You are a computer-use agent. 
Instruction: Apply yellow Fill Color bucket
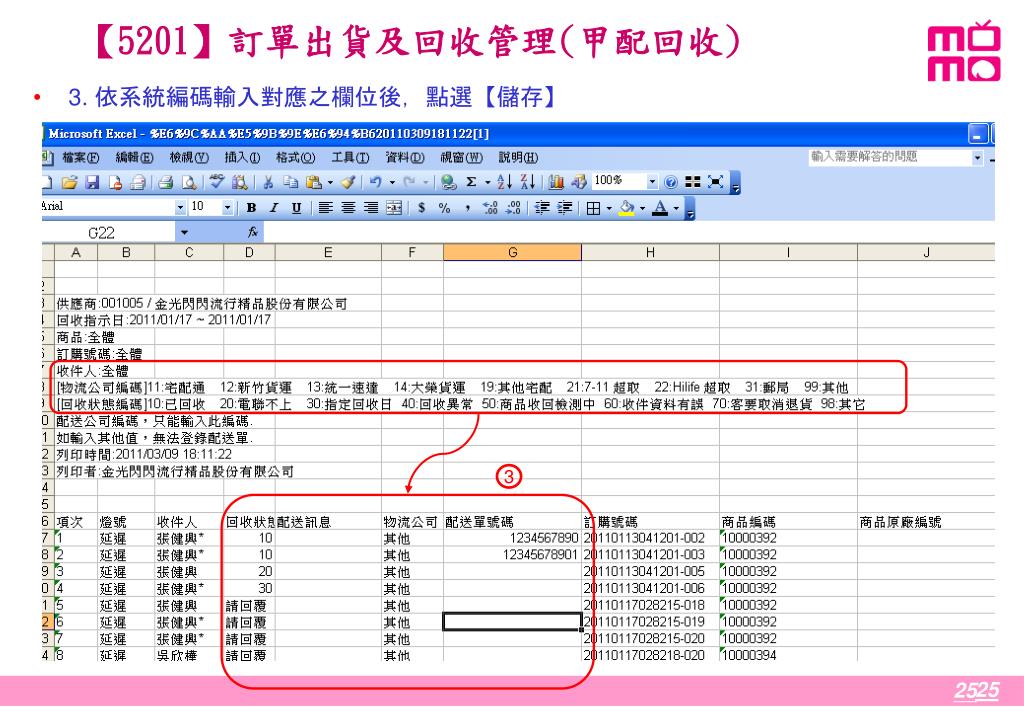626,208
